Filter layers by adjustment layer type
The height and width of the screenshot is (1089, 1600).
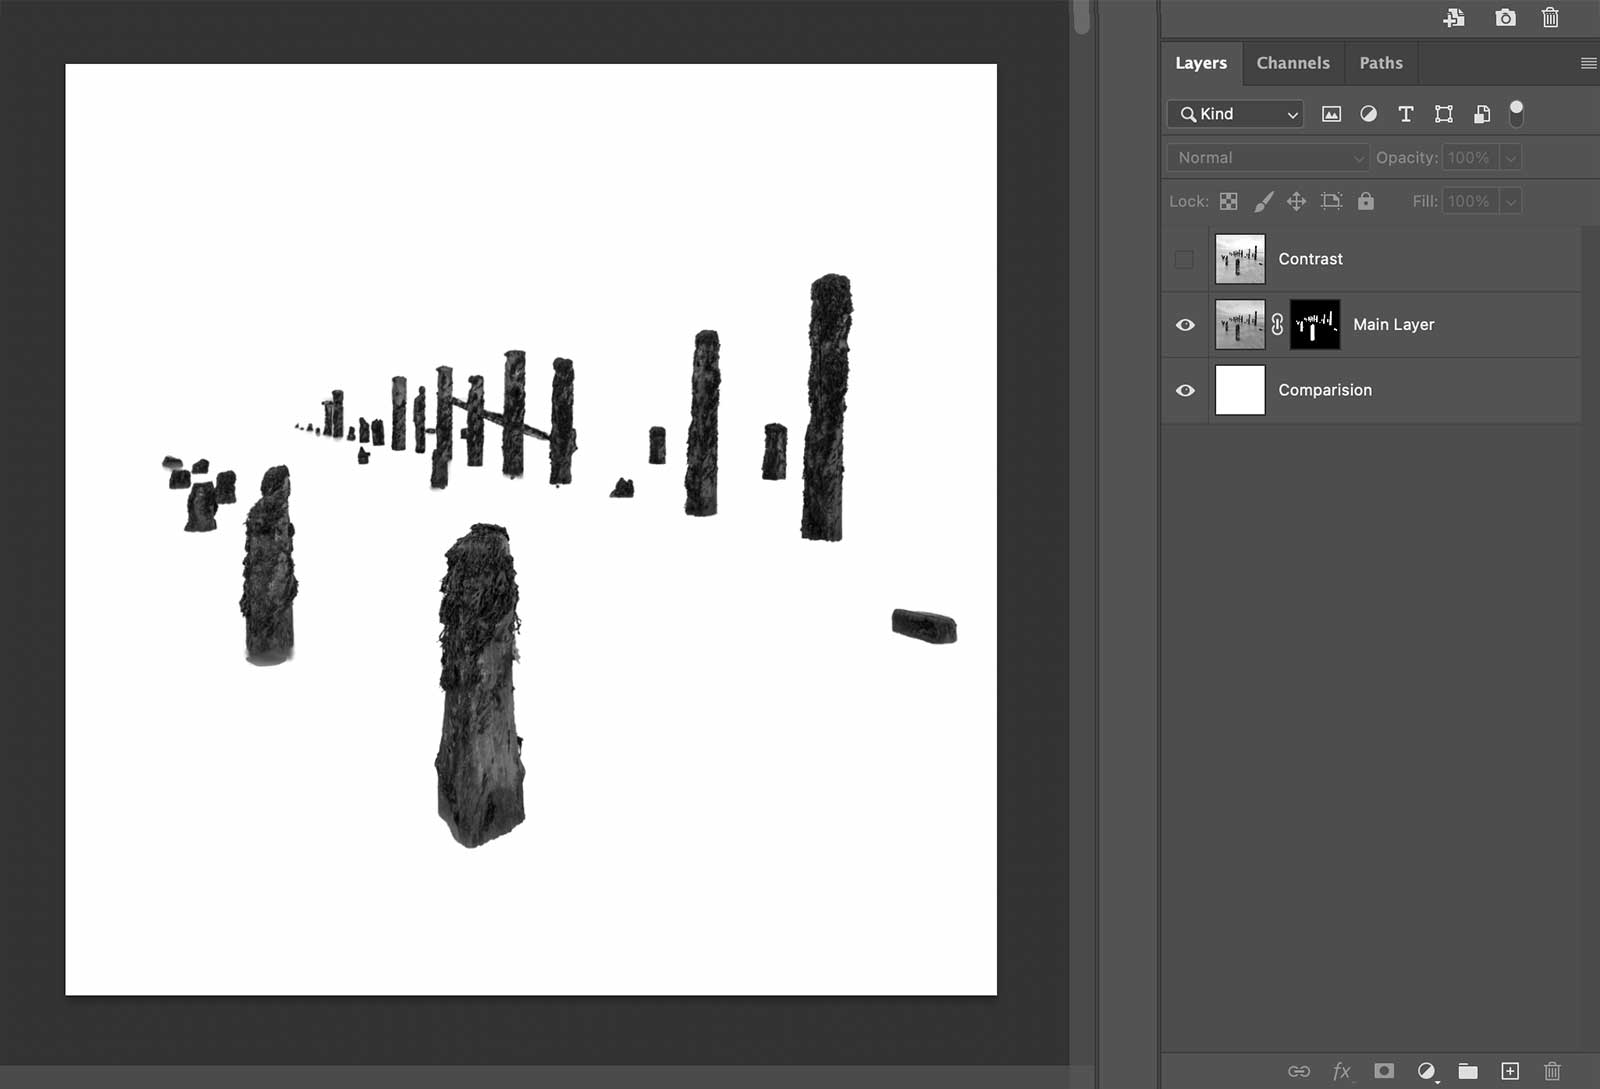[x=1368, y=114]
